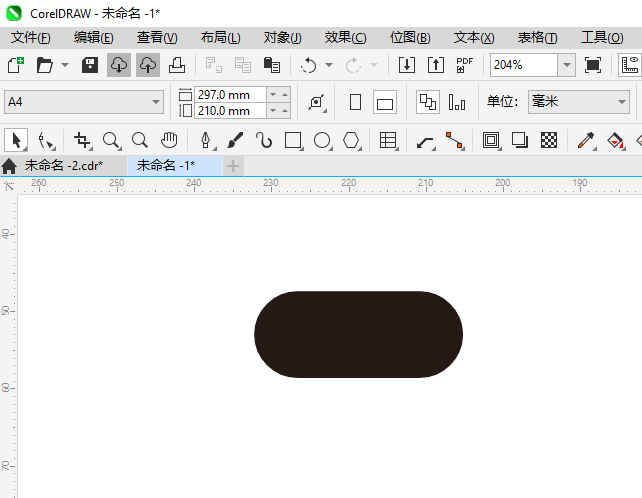Click the Export icon
The width and height of the screenshot is (642, 498).
(436, 65)
